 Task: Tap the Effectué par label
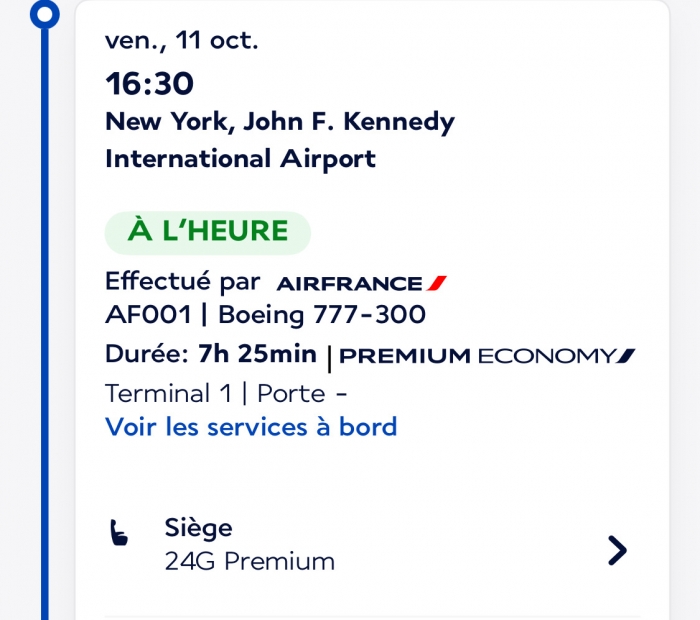(x=183, y=282)
